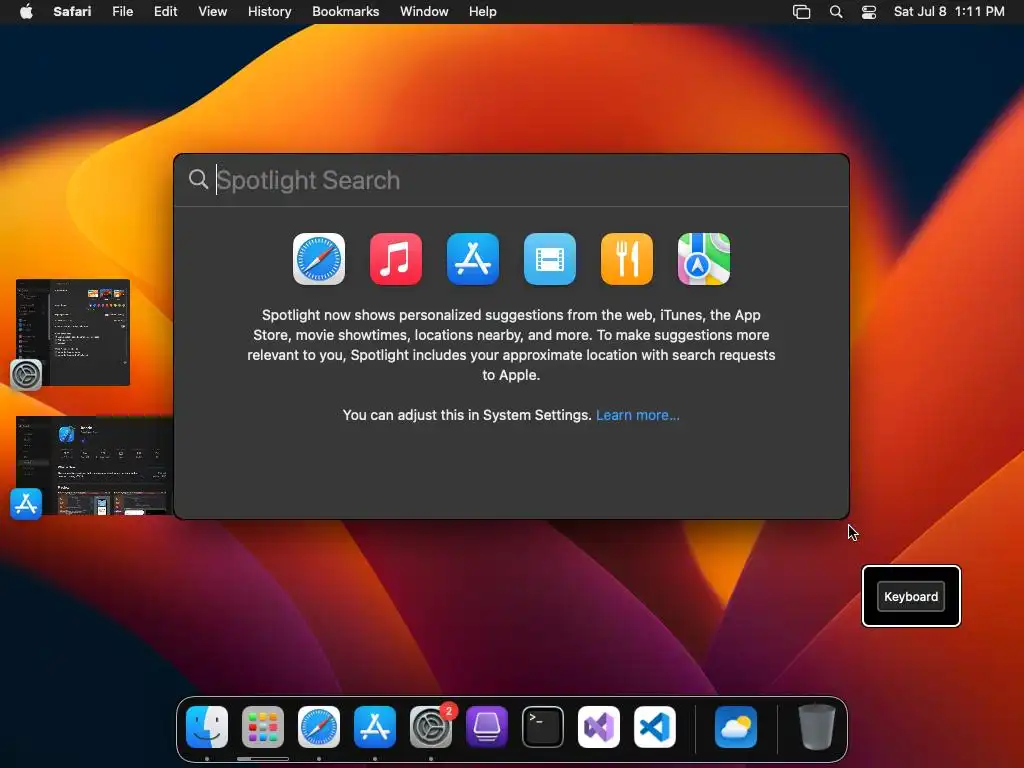The image size is (1024, 768).
Task: Open the Bookmarks menu
Action: click(345, 12)
